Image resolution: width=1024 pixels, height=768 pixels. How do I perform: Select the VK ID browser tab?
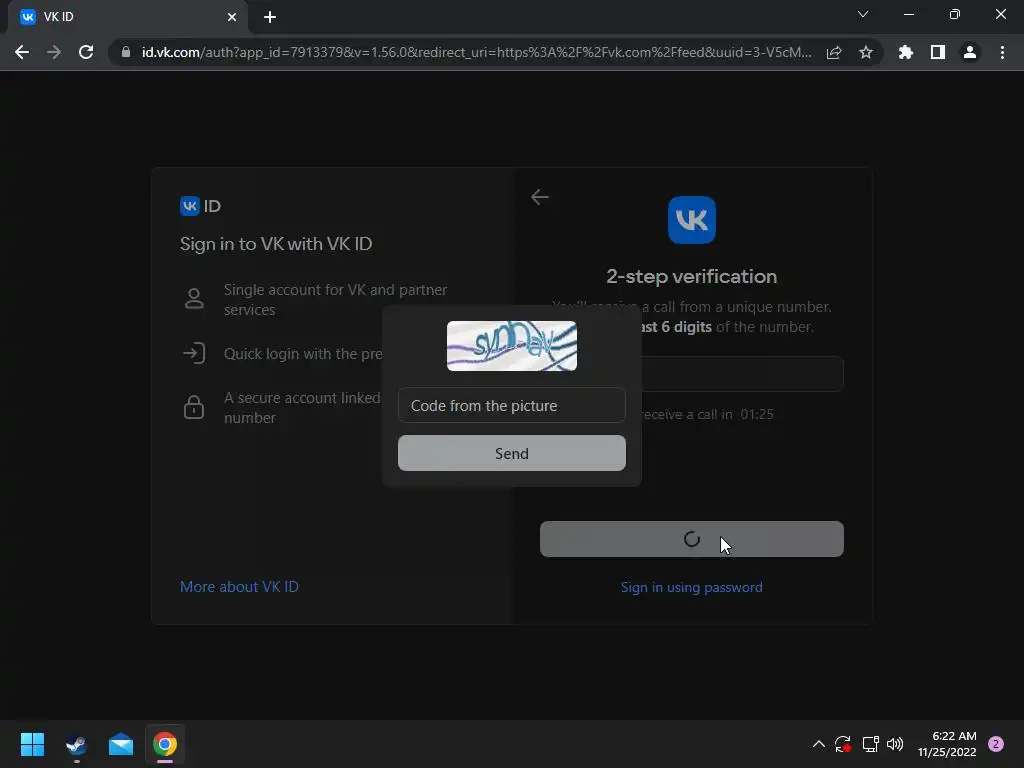127,17
